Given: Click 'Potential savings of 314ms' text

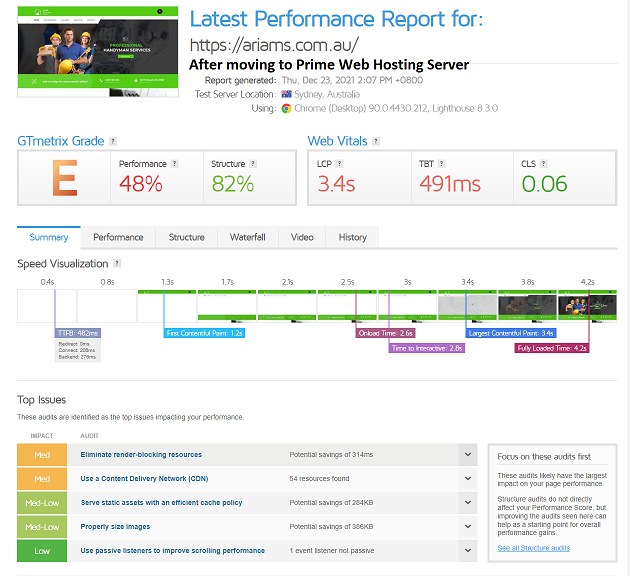Looking at the screenshot, I should [x=331, y=454].
